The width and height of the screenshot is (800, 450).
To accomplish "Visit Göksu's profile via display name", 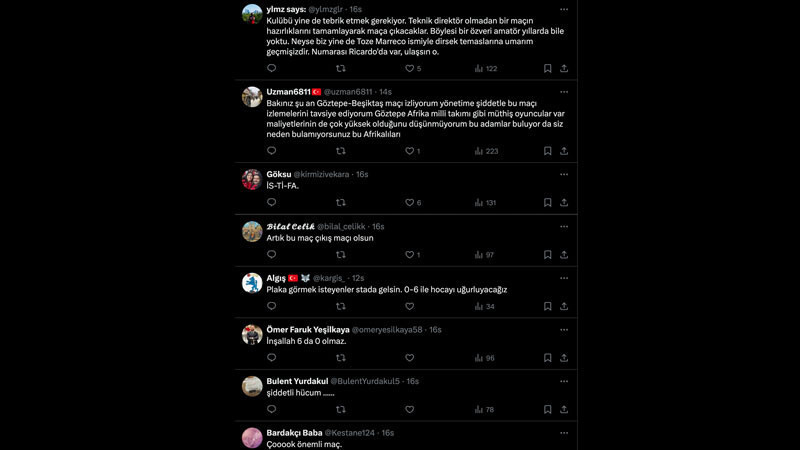I will pos(279,174).
